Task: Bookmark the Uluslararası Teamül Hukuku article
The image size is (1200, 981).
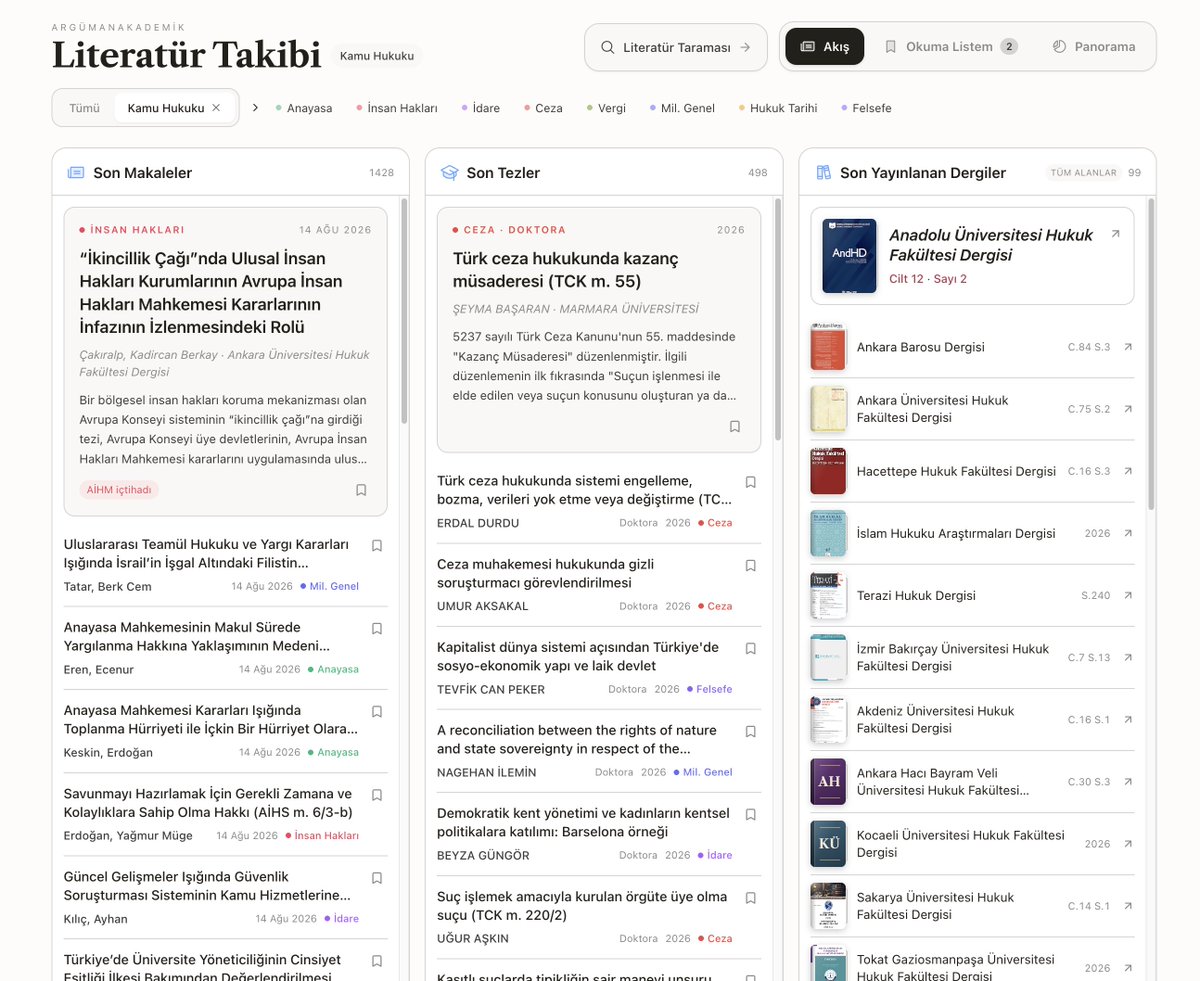Action: click(x=377, y=546)
